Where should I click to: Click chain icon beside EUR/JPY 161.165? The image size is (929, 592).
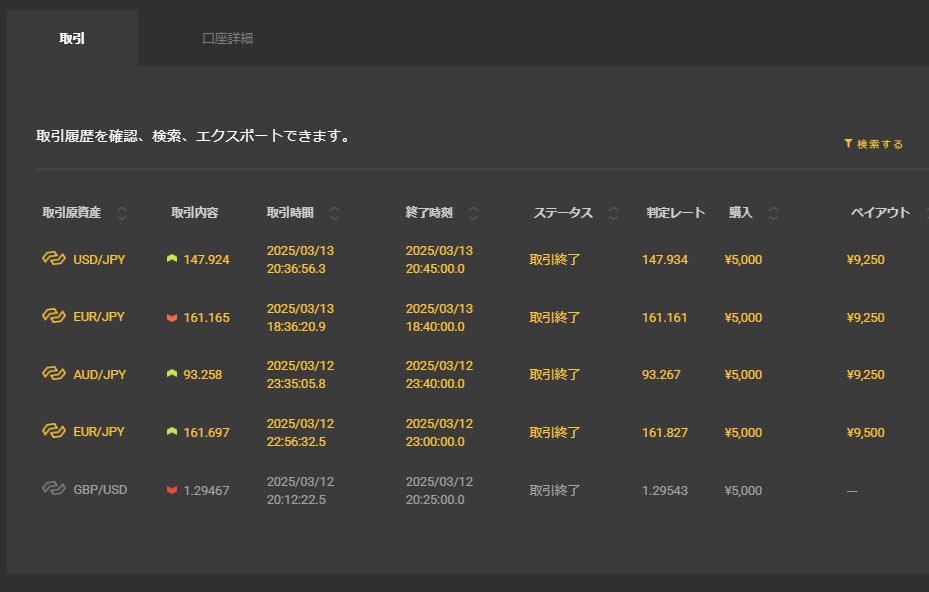(x=54, y=316)
